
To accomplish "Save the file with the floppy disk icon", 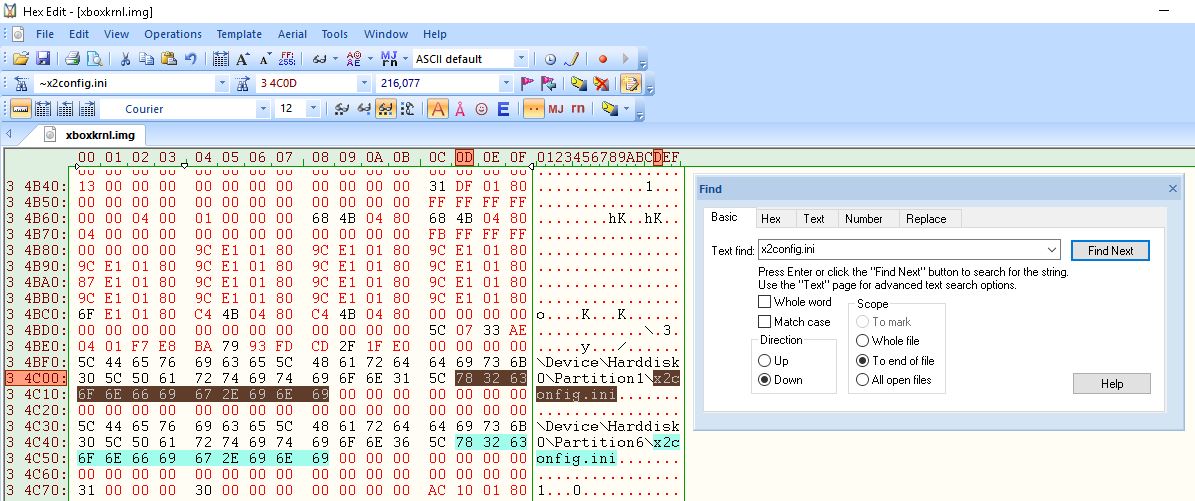I will pos(42,59).
